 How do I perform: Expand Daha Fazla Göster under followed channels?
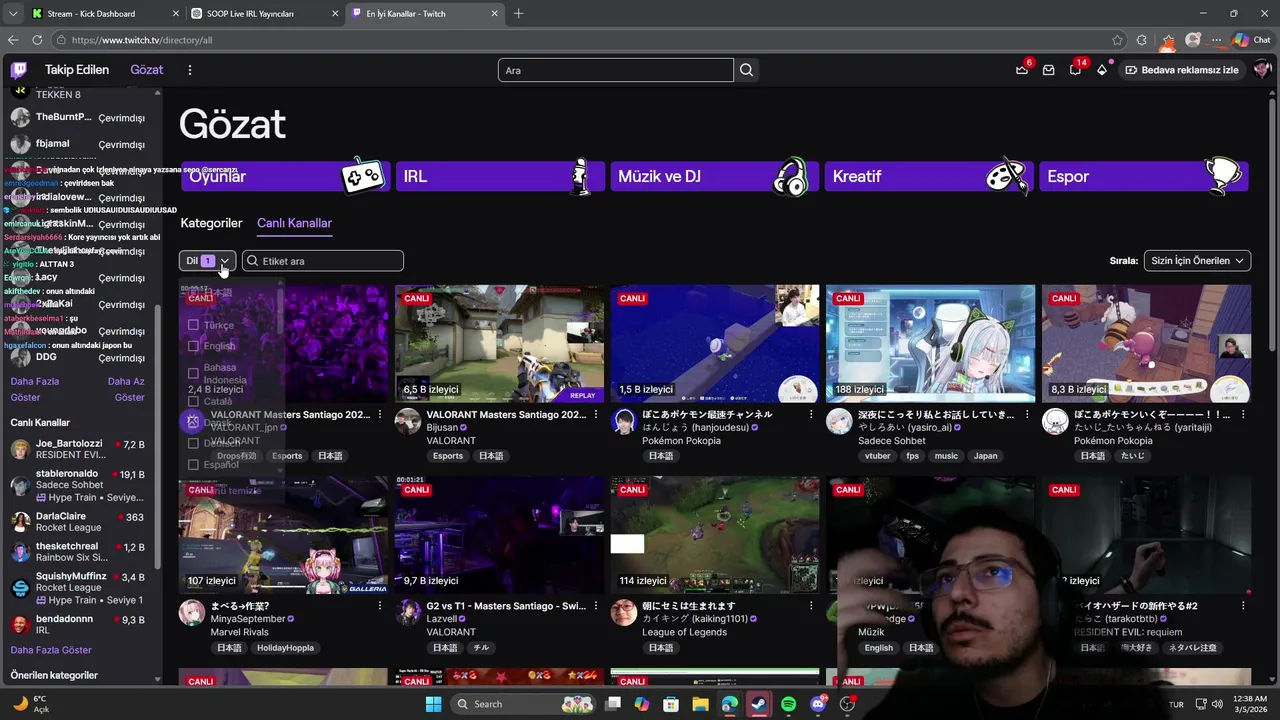coord(34,389)
